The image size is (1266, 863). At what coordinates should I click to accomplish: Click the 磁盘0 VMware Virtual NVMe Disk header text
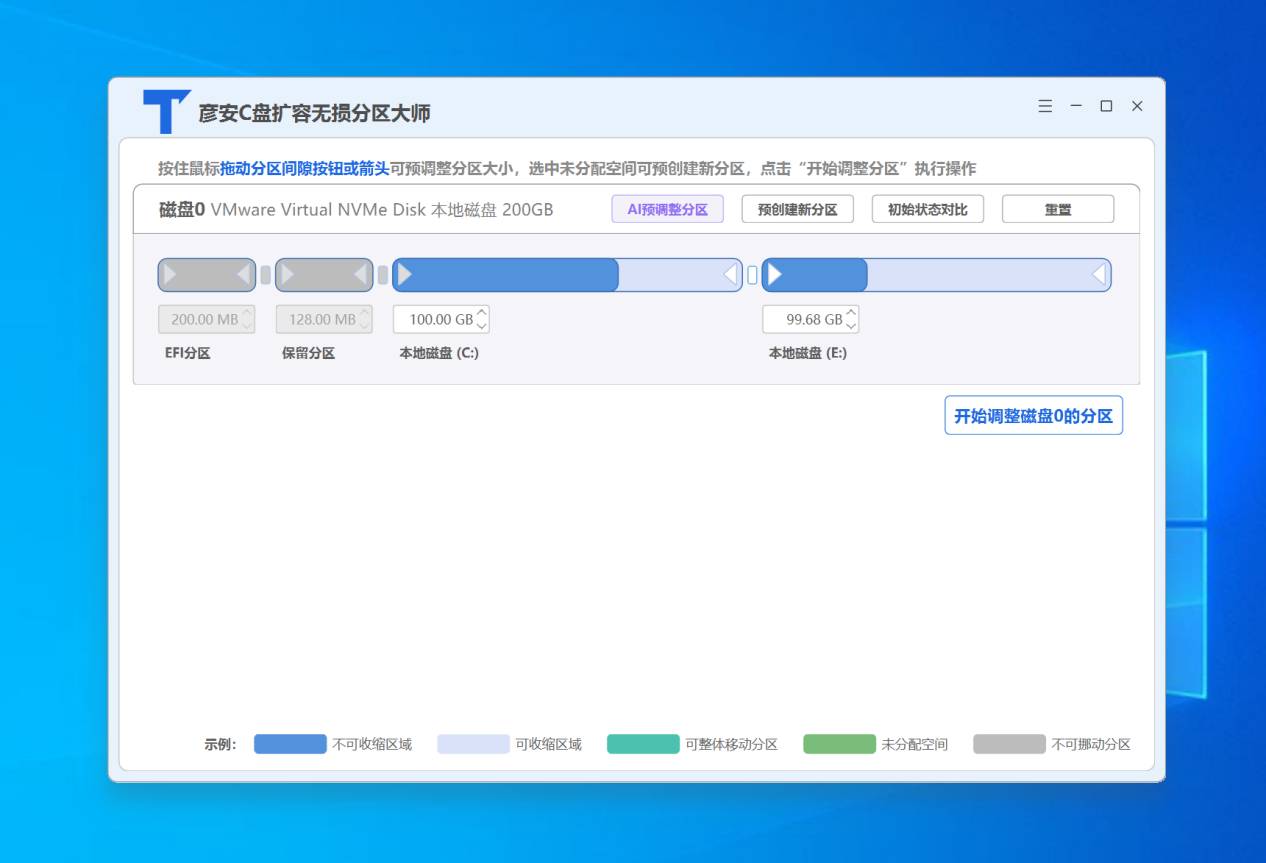pyautogui.click(x=356, y=210)
